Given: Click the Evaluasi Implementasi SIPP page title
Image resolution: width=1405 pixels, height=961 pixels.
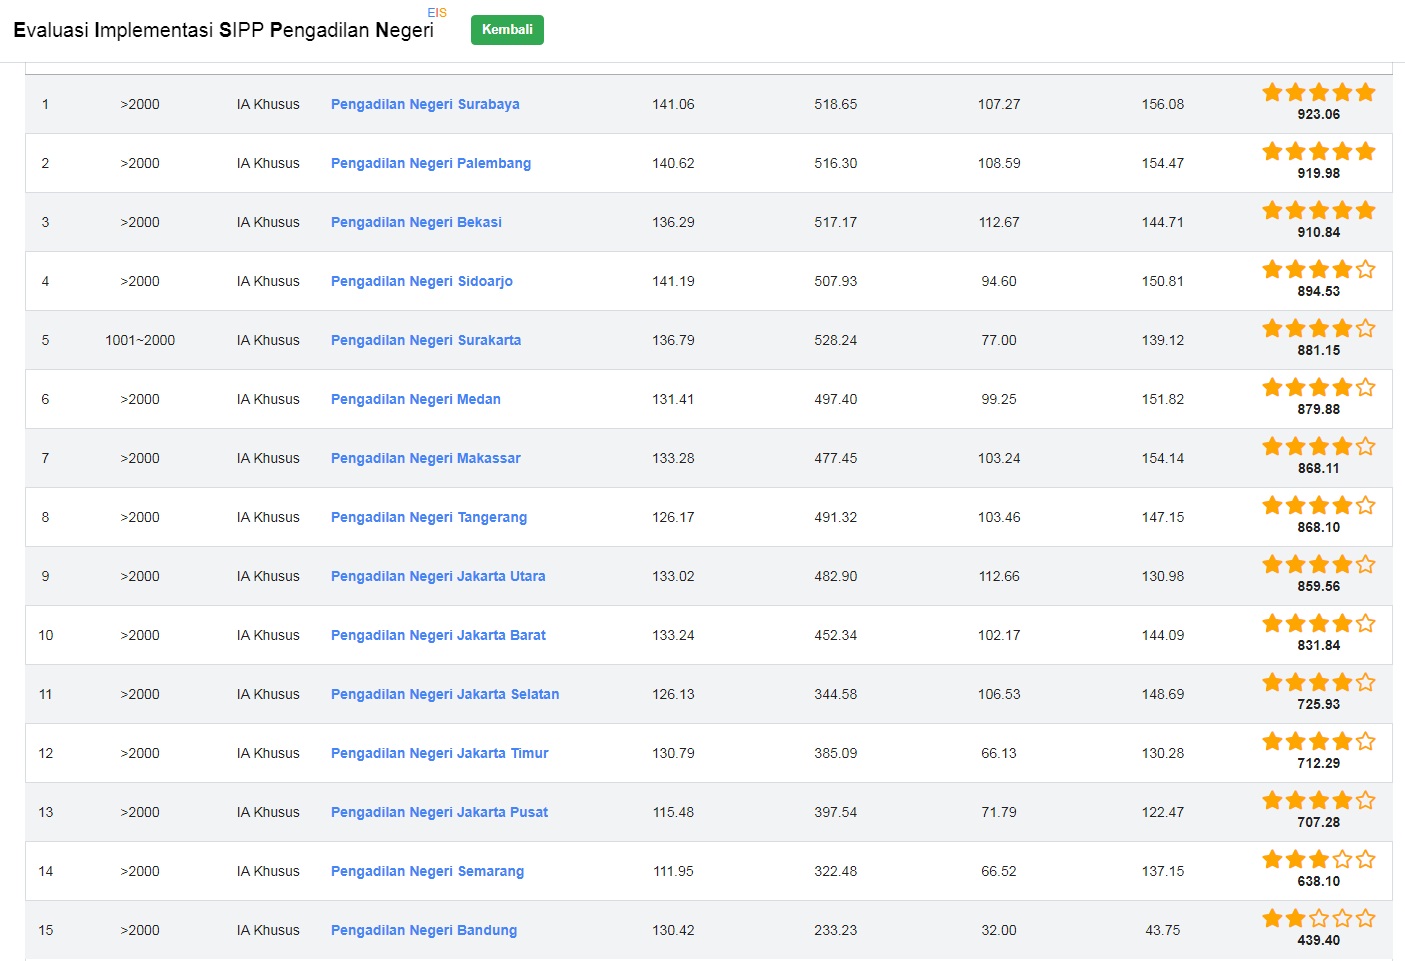Looking at the screenshot, I should [x=223, y=30].
